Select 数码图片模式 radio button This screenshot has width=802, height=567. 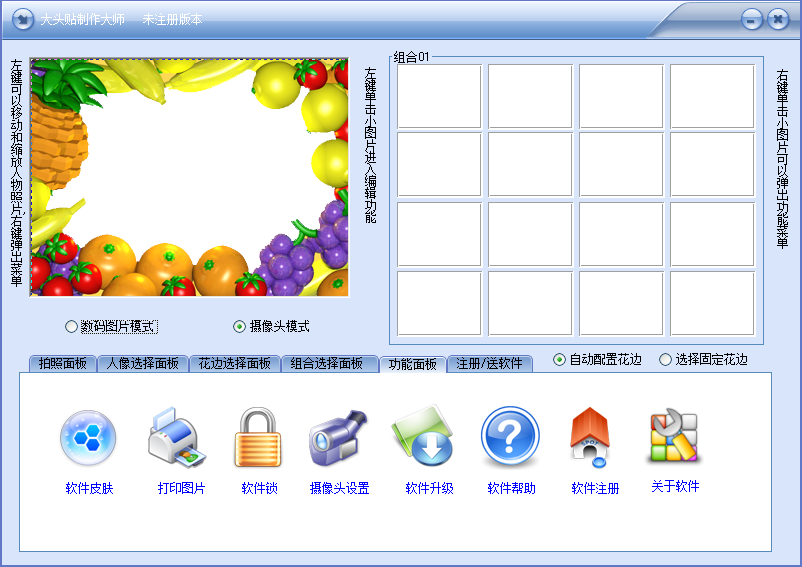(71, 326)
